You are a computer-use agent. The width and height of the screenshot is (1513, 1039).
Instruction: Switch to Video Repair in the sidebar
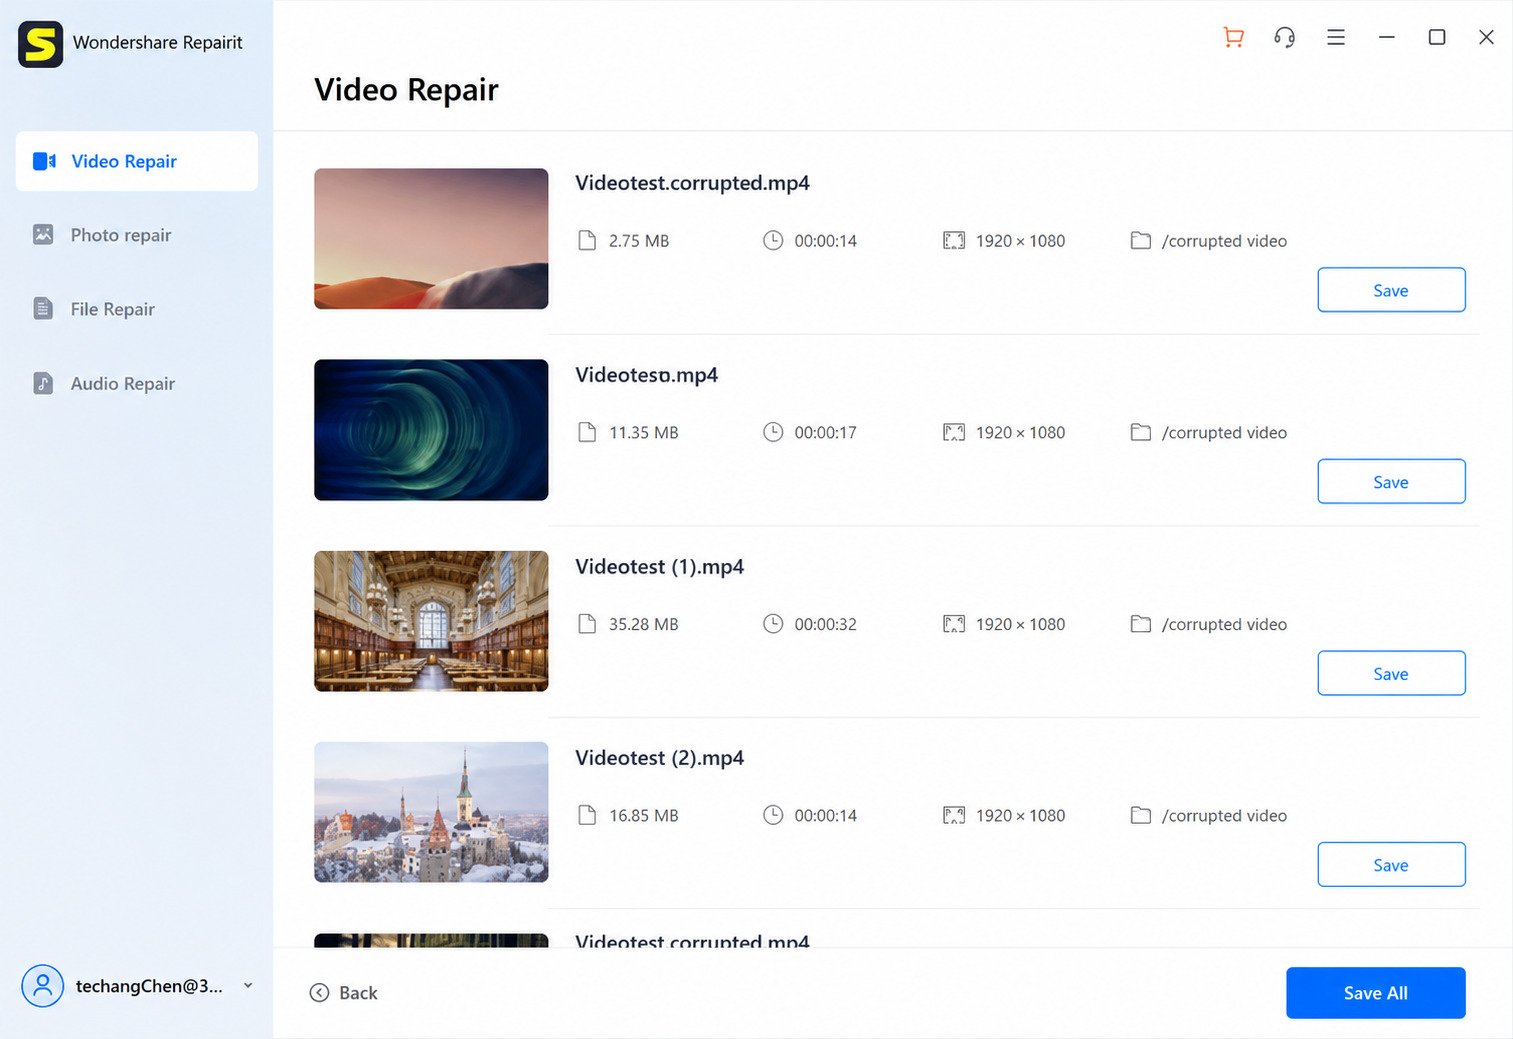(x=137, y=161)
